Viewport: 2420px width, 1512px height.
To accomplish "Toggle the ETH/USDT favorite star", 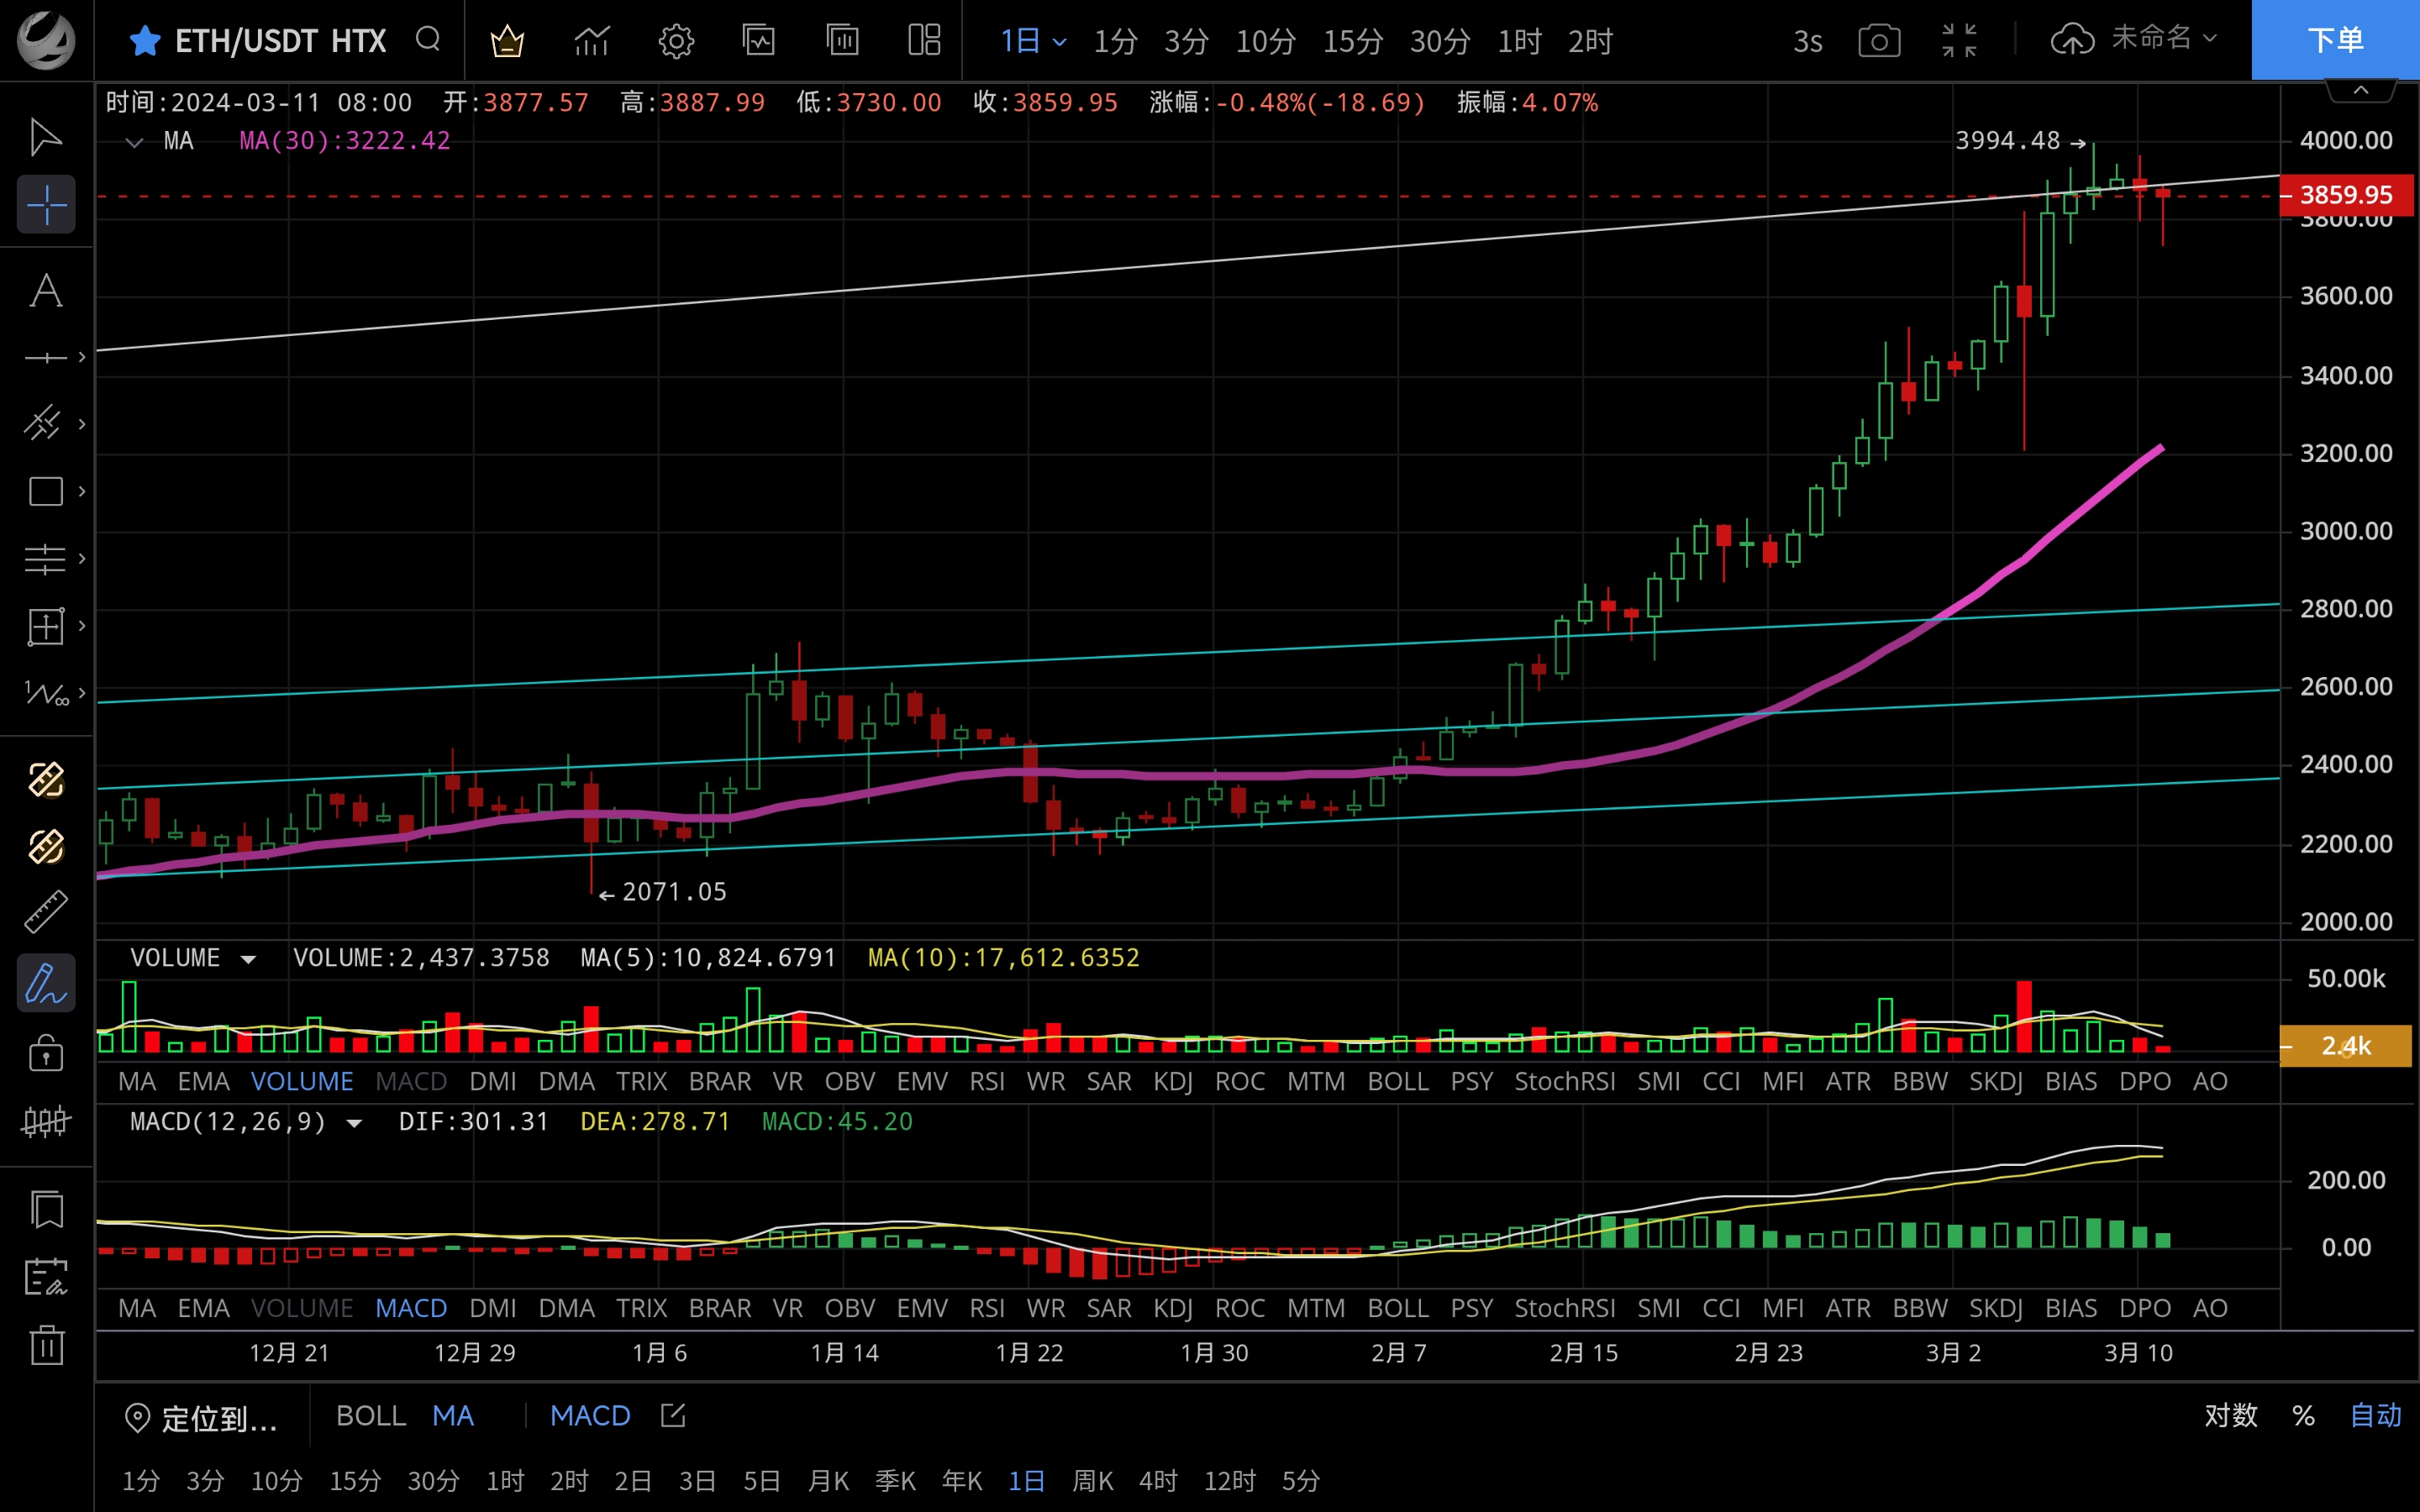I will [145, 41].
